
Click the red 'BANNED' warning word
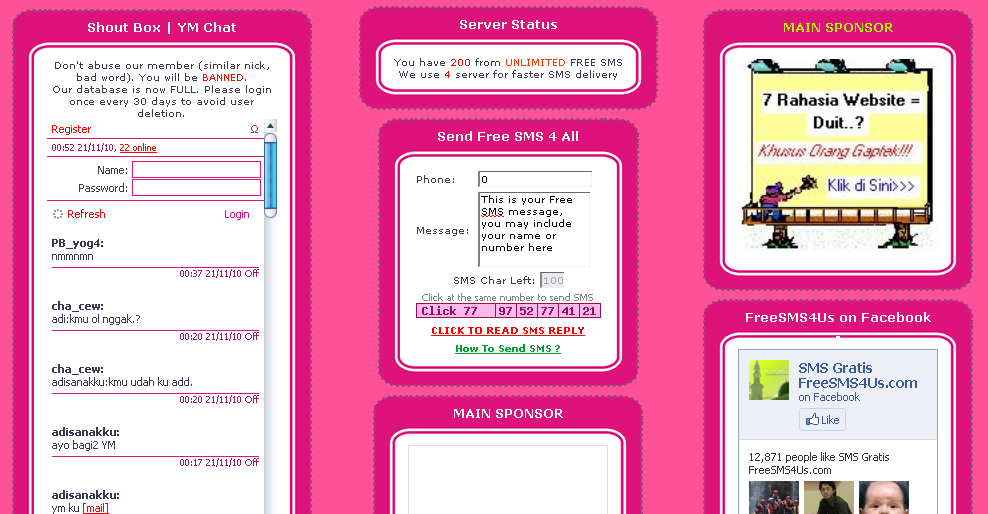[222, 77]
